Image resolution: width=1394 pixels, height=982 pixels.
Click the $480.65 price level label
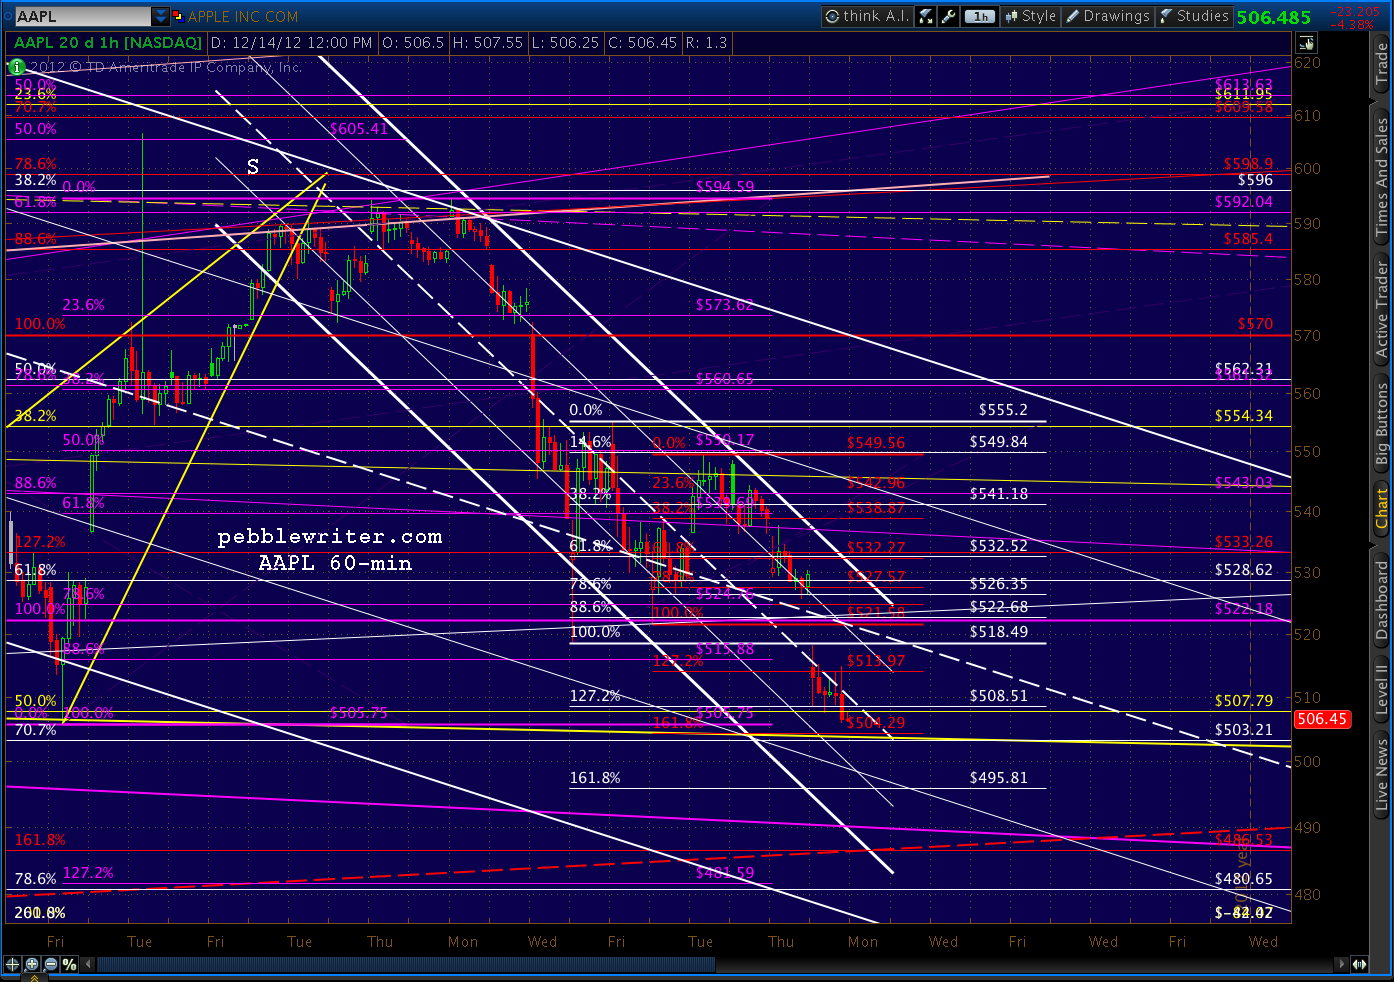1244,879
